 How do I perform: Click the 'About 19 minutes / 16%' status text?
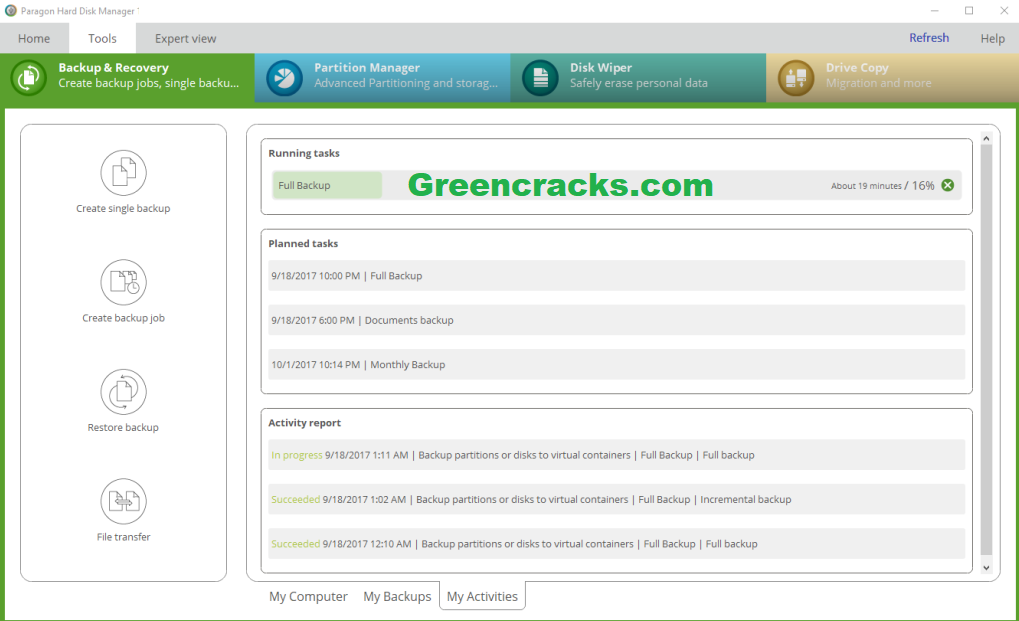(883, 186)
